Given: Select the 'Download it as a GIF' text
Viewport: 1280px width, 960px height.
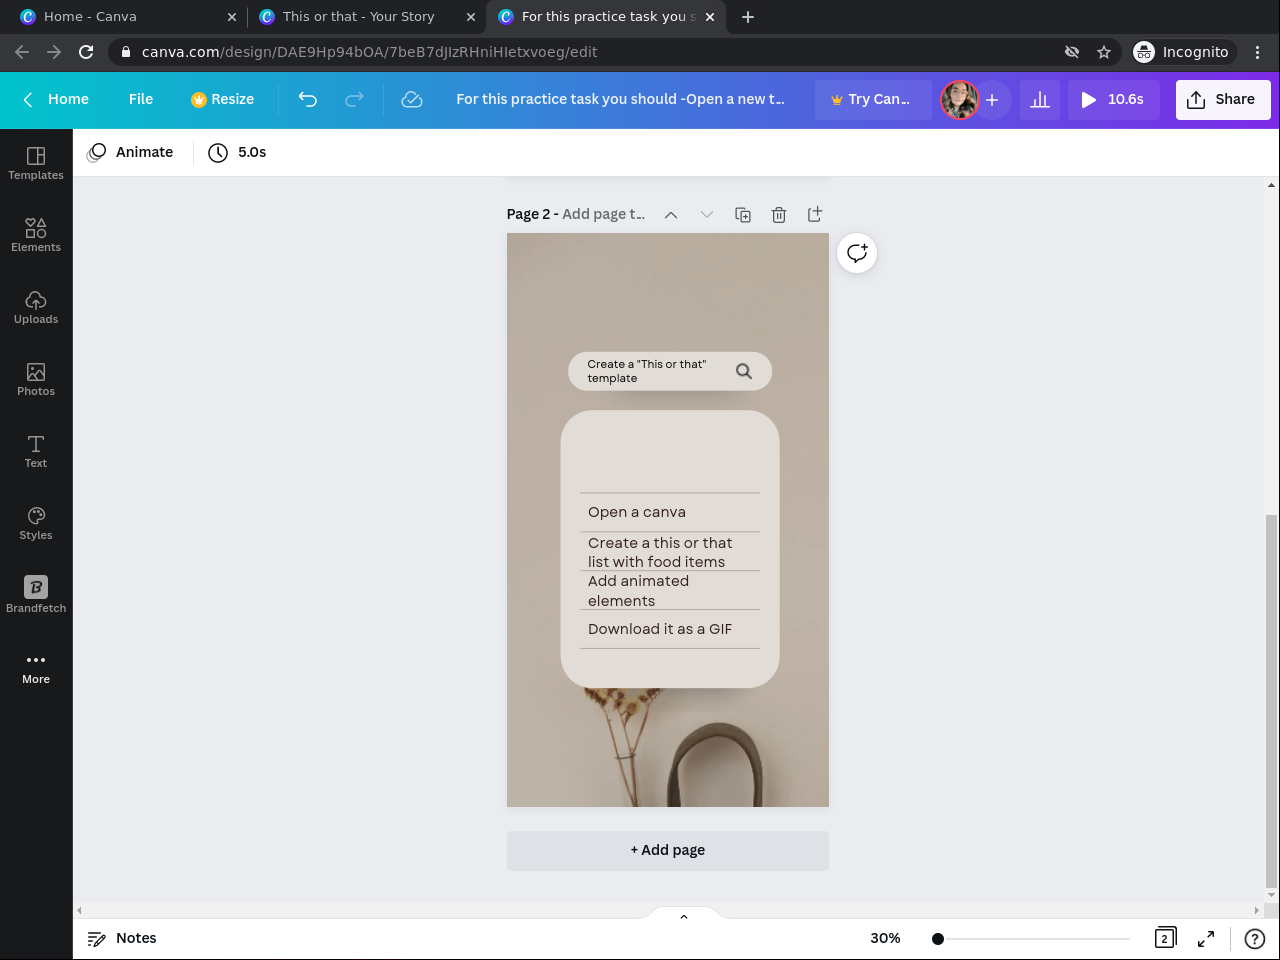Looking at the screenshot, I should click(x=660, y=629).
